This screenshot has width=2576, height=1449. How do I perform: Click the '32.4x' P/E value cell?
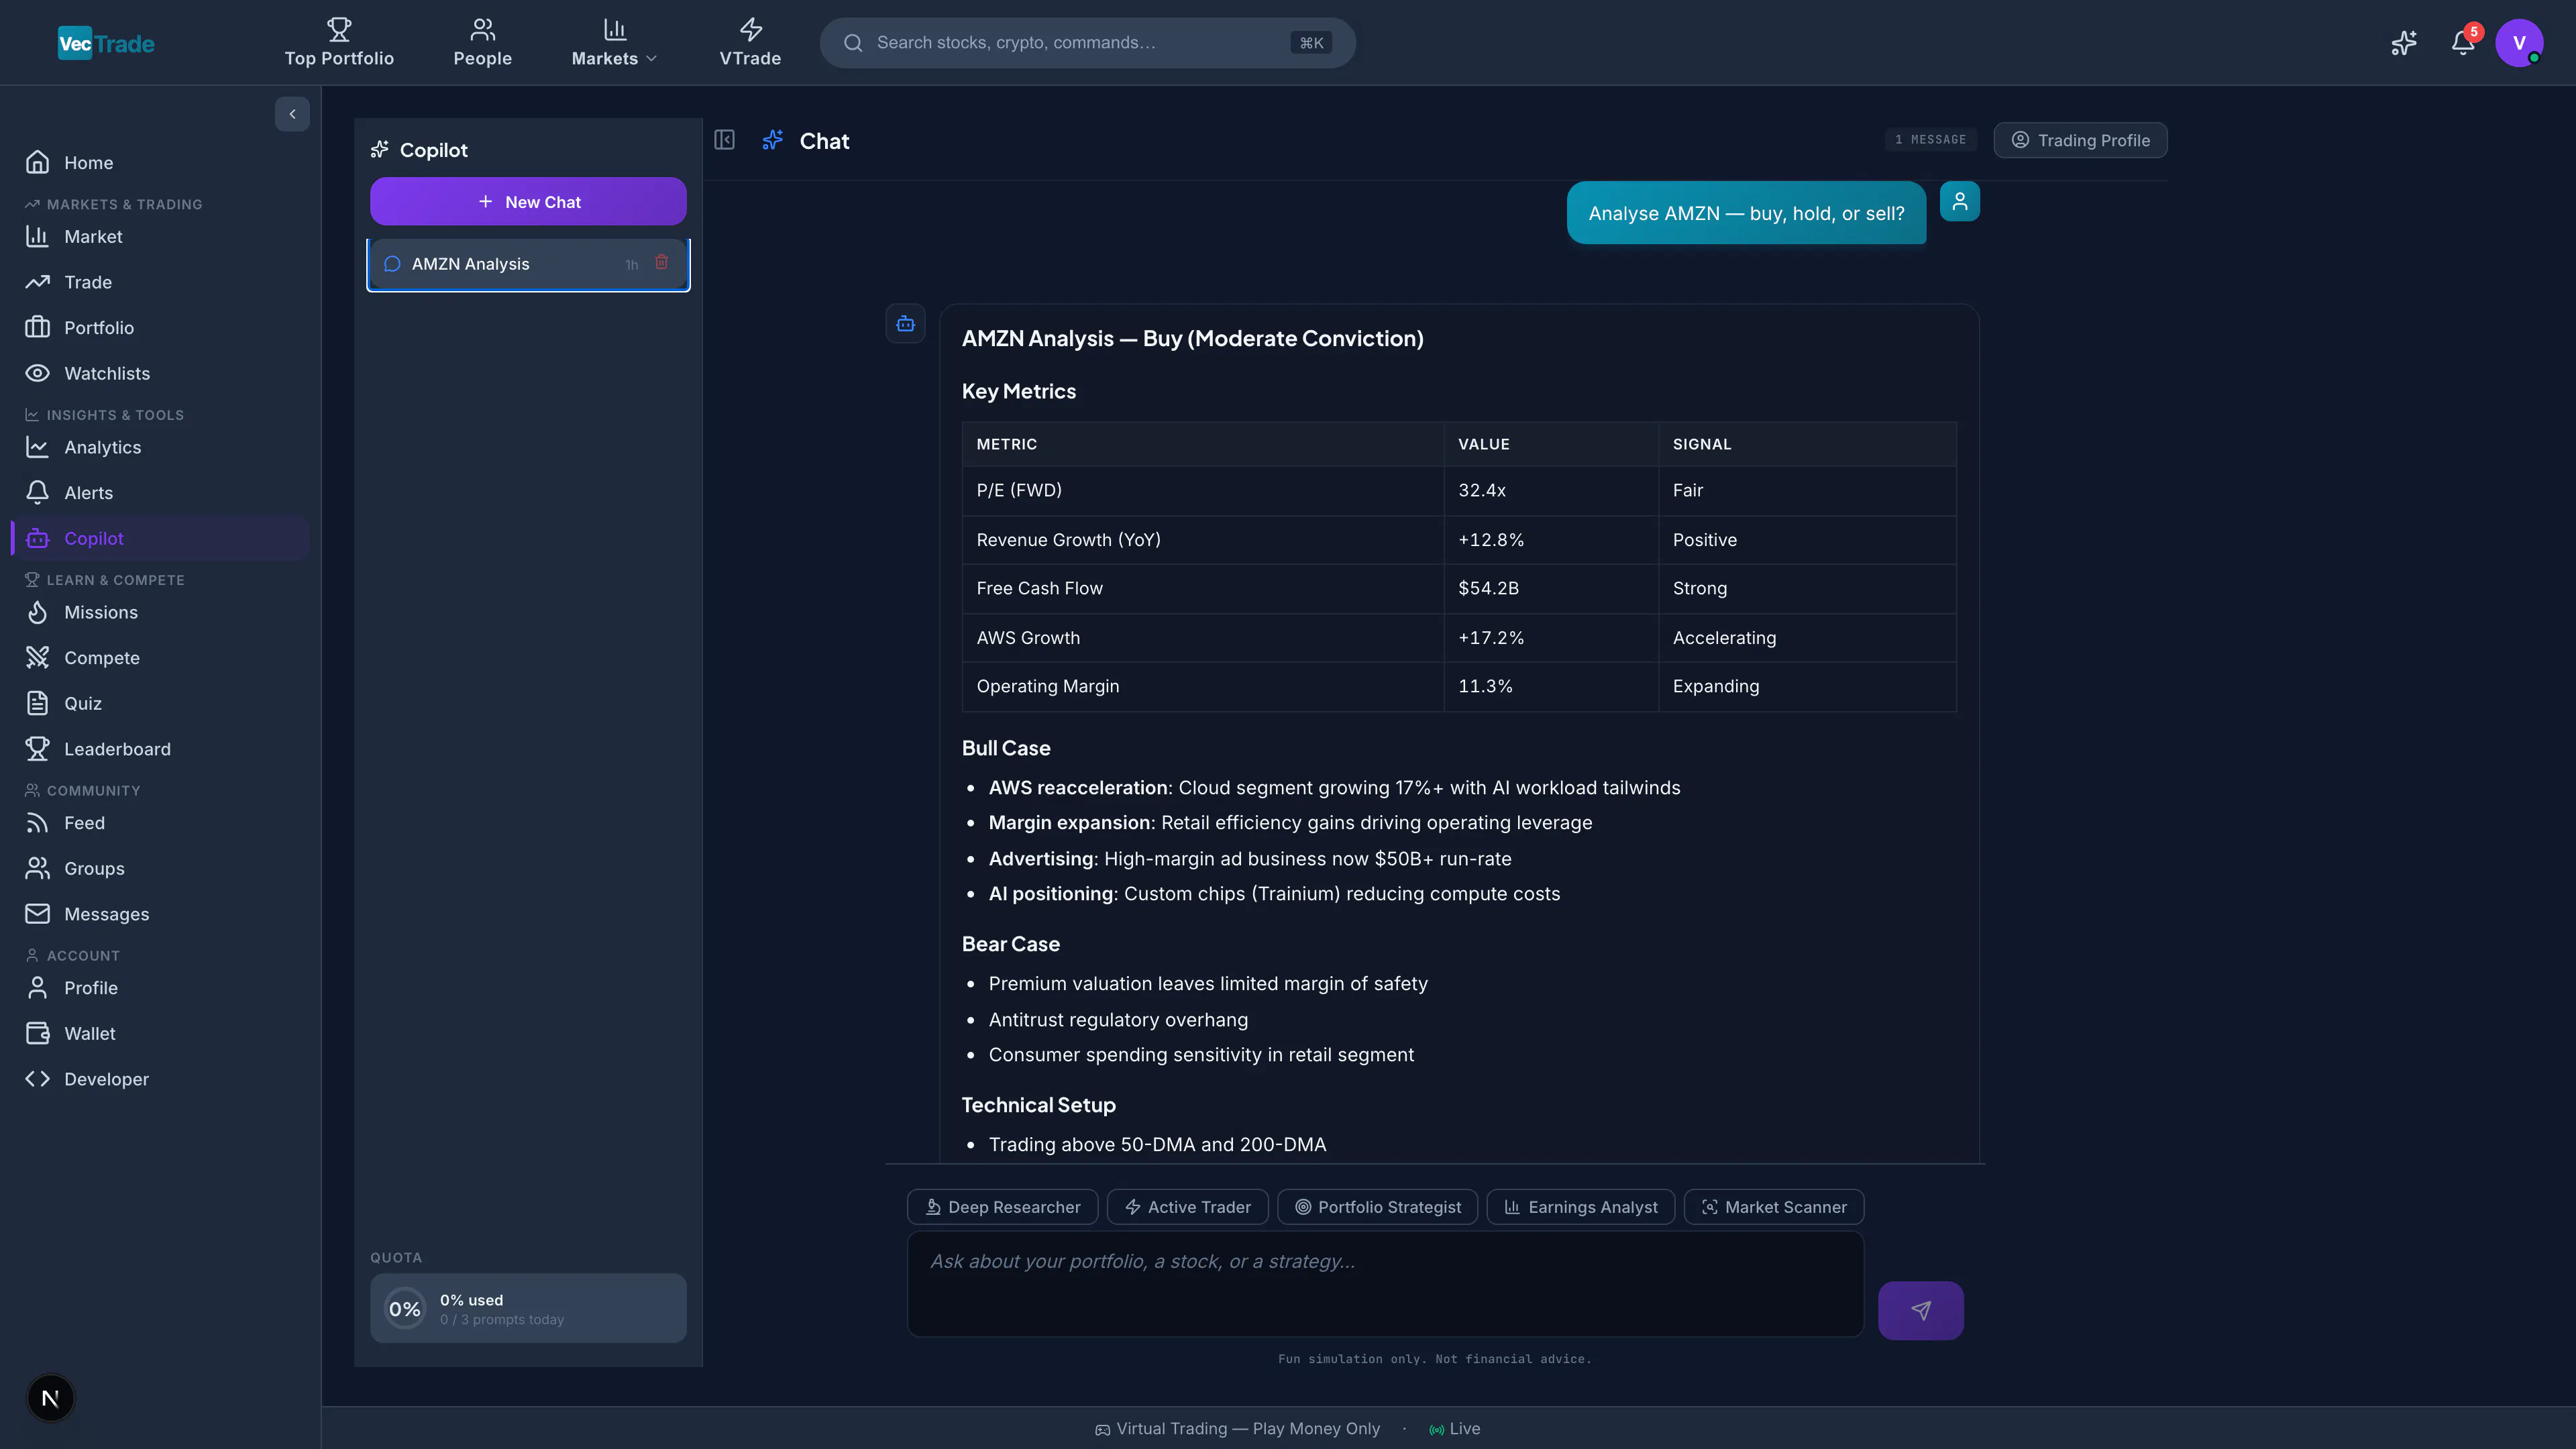coord(1551,490)
